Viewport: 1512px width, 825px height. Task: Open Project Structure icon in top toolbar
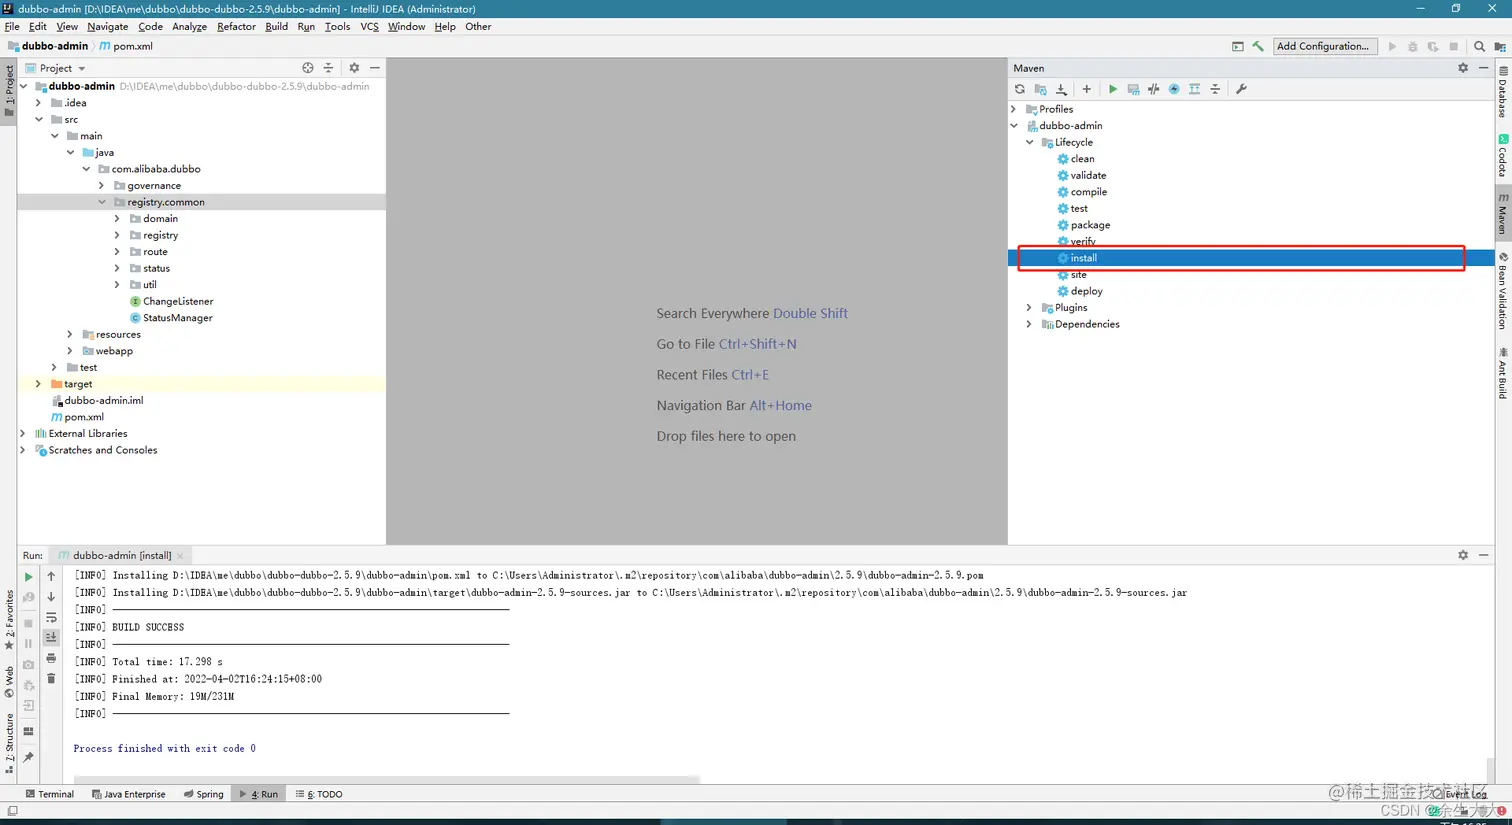(1500, 46)
